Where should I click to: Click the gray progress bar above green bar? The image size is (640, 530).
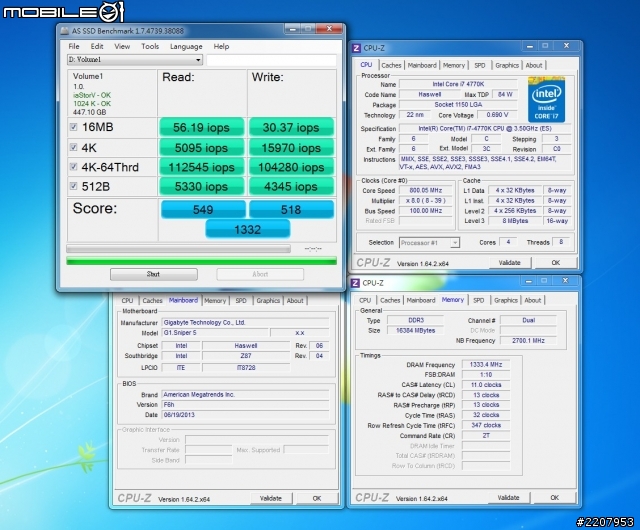point(178,248)
